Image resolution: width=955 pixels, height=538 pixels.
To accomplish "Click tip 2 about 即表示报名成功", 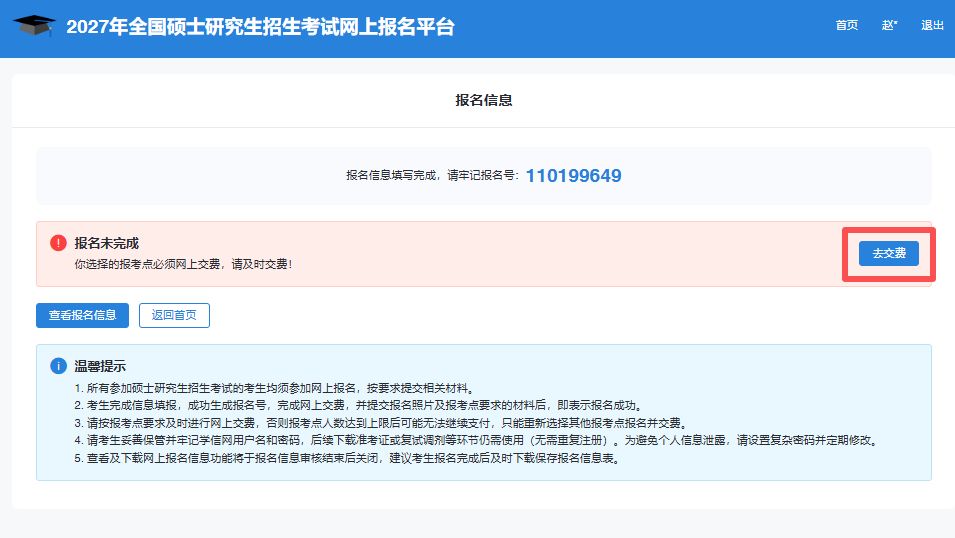I will 358,405.
